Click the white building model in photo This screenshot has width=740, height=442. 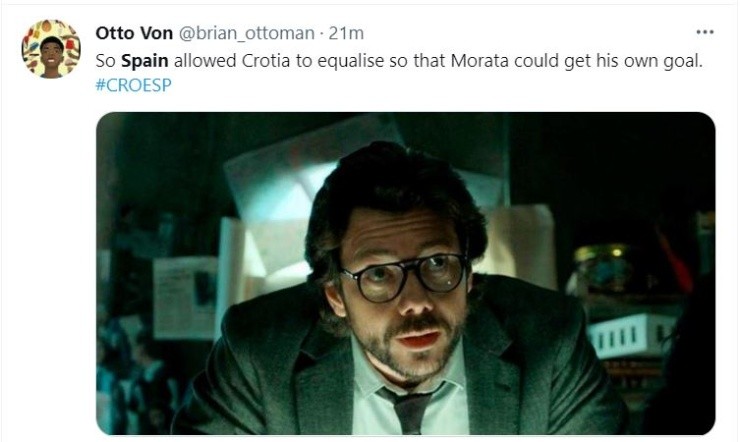(x=632, y=336)
